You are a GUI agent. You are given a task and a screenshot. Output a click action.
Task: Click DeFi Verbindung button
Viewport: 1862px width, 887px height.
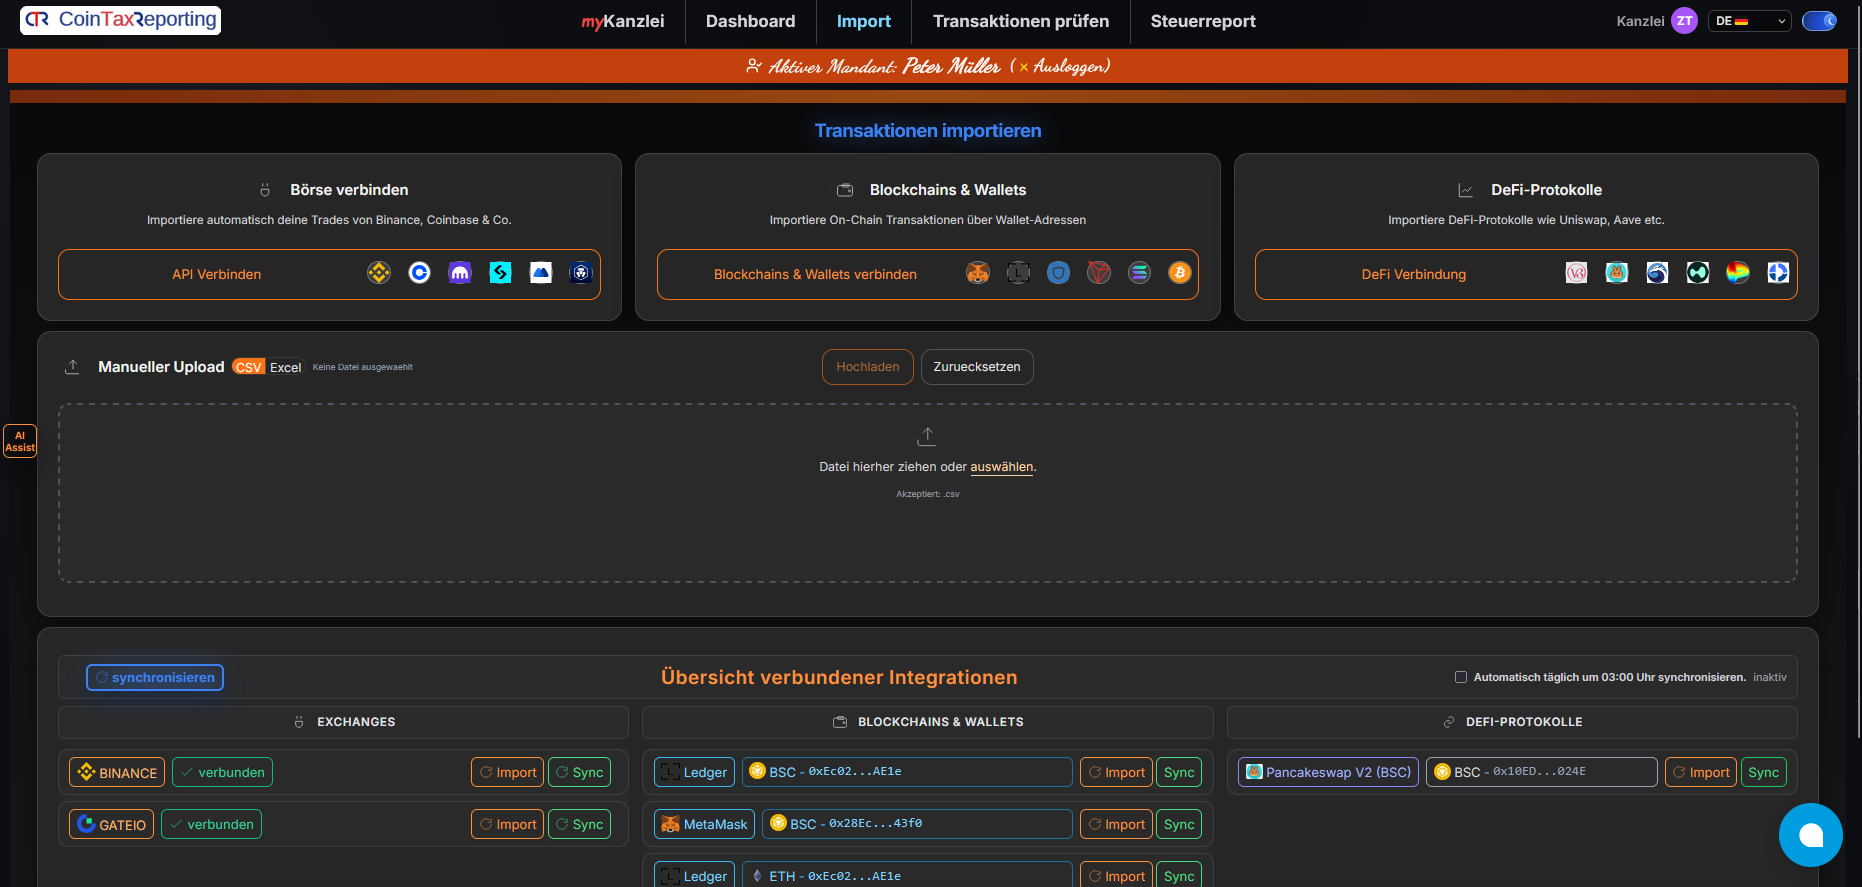1526,274
